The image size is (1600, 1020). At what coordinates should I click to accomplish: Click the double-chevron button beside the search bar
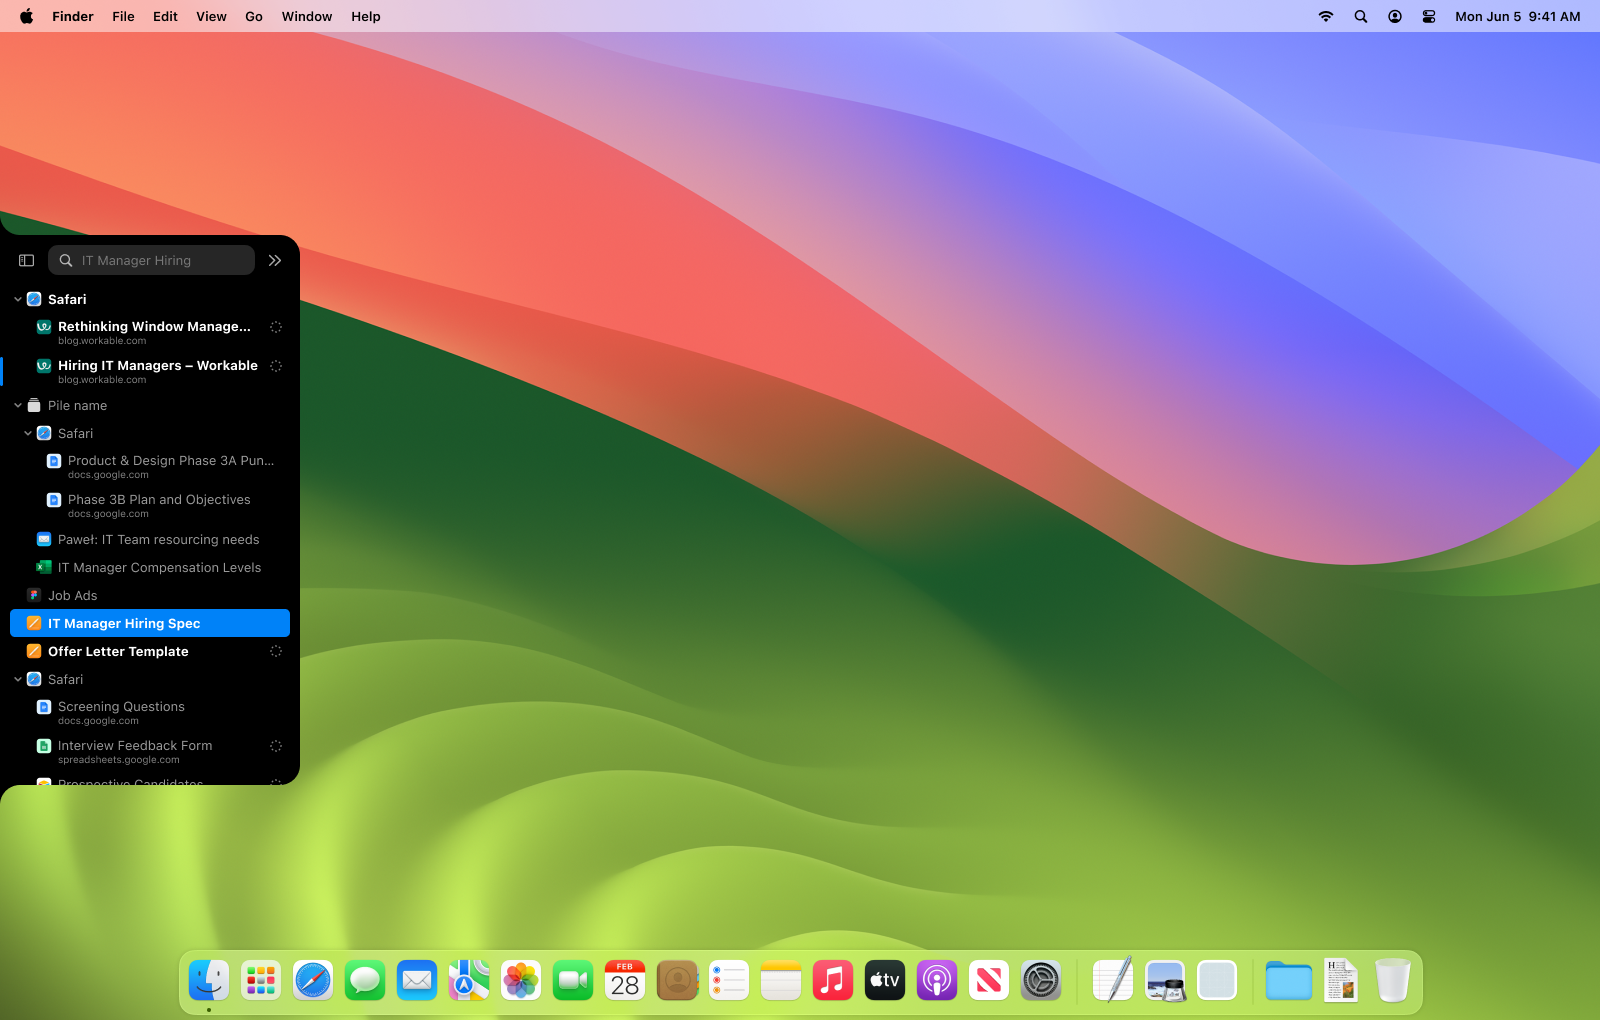[x=275, y=260]
